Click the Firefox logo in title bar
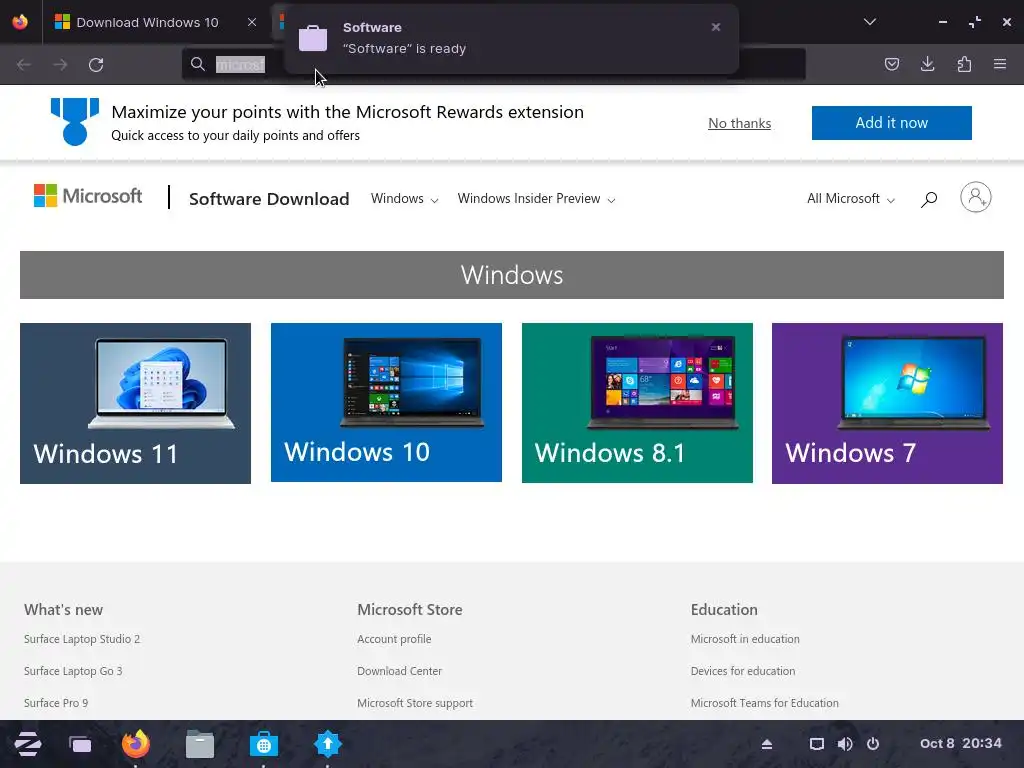This screenshot has height=768, width=1024. 20,22
